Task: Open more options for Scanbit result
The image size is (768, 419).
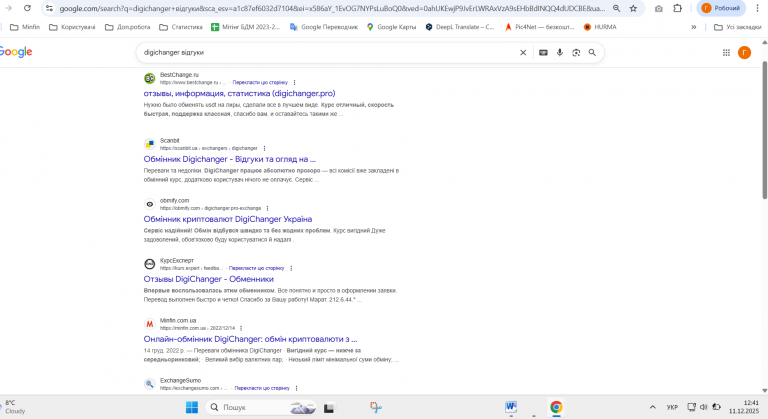Action: (264, 148)
